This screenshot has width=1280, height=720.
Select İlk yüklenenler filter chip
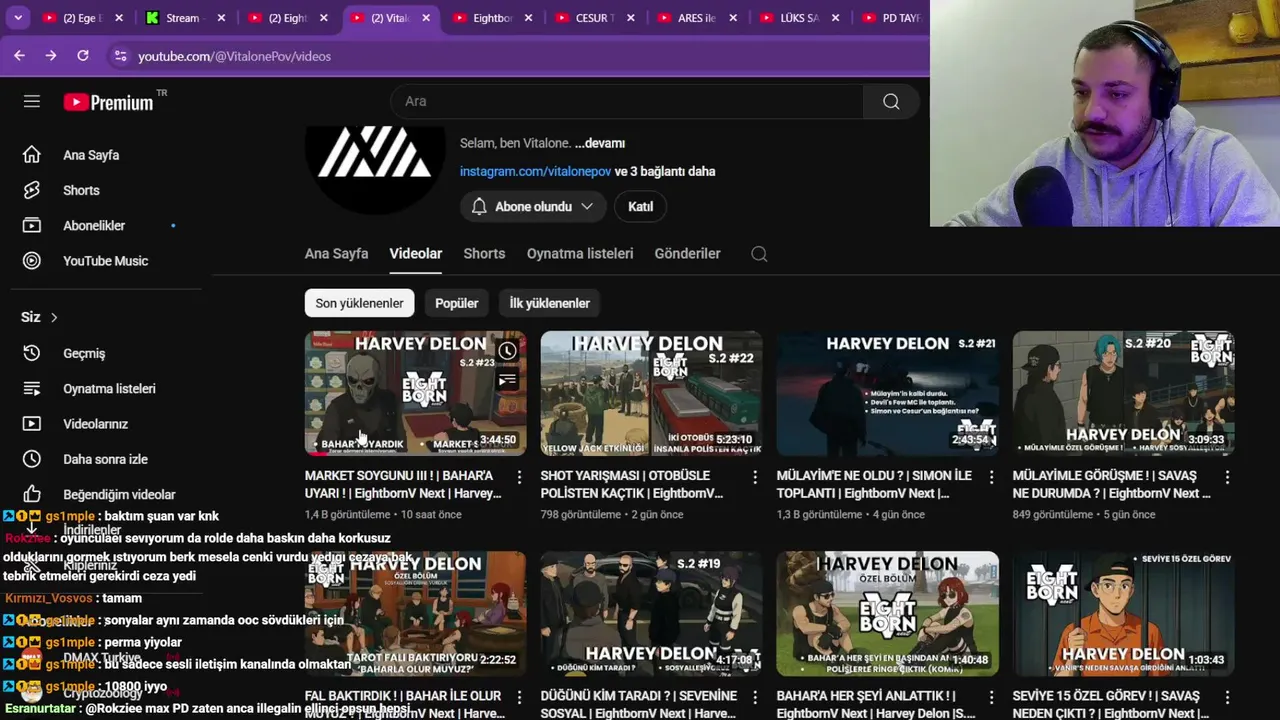coord(549,303)
